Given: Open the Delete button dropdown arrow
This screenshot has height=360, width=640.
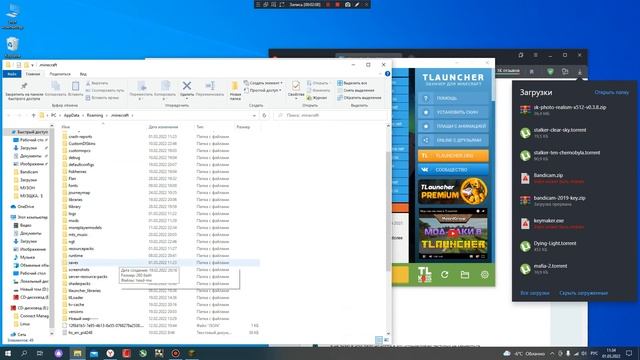Looking at the screenshot, I should [x=187, y=98].
